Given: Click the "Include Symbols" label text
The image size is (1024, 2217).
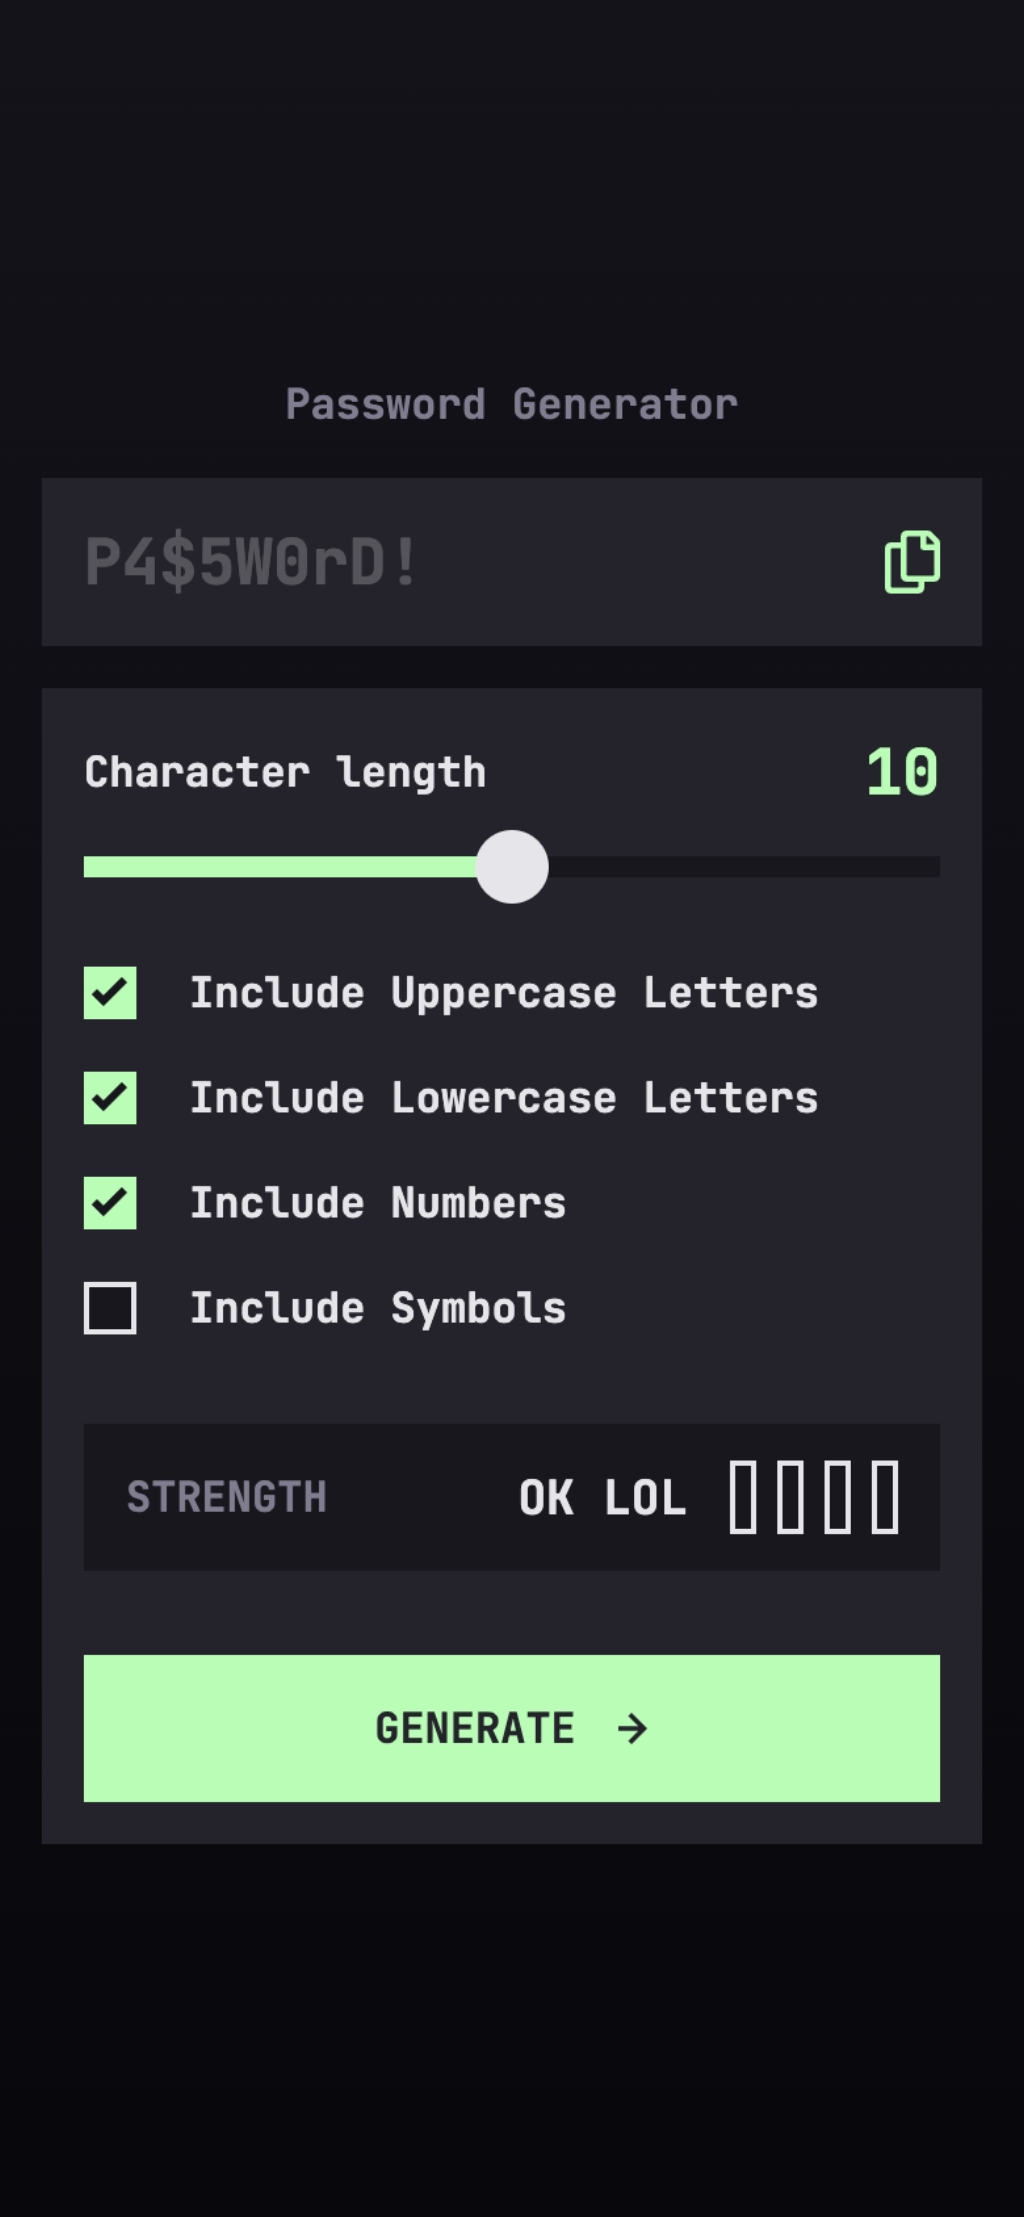Looking at the screenshot, I should click(x=378, y=1308).
